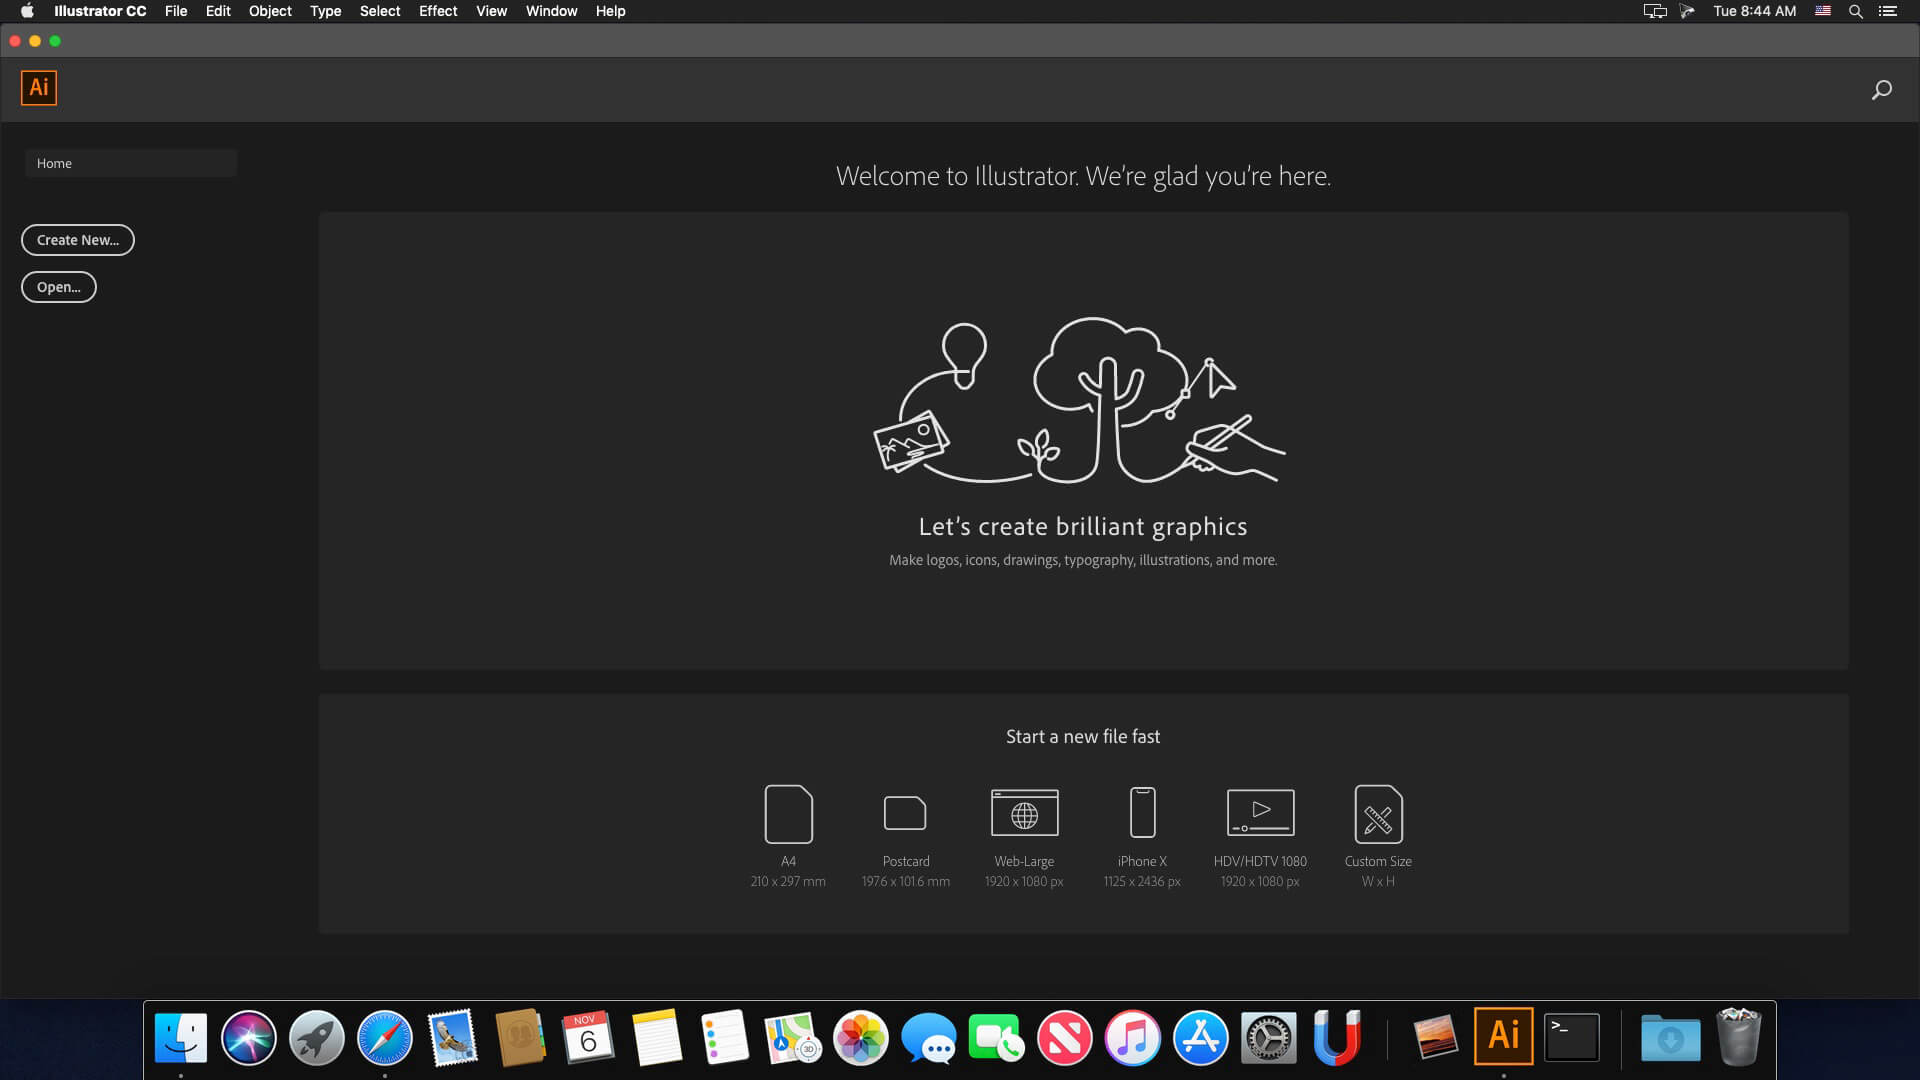The image size is (1920, 1080).
Task: Open Illustrator's search with the magnifier icon
Action: 1881,89
